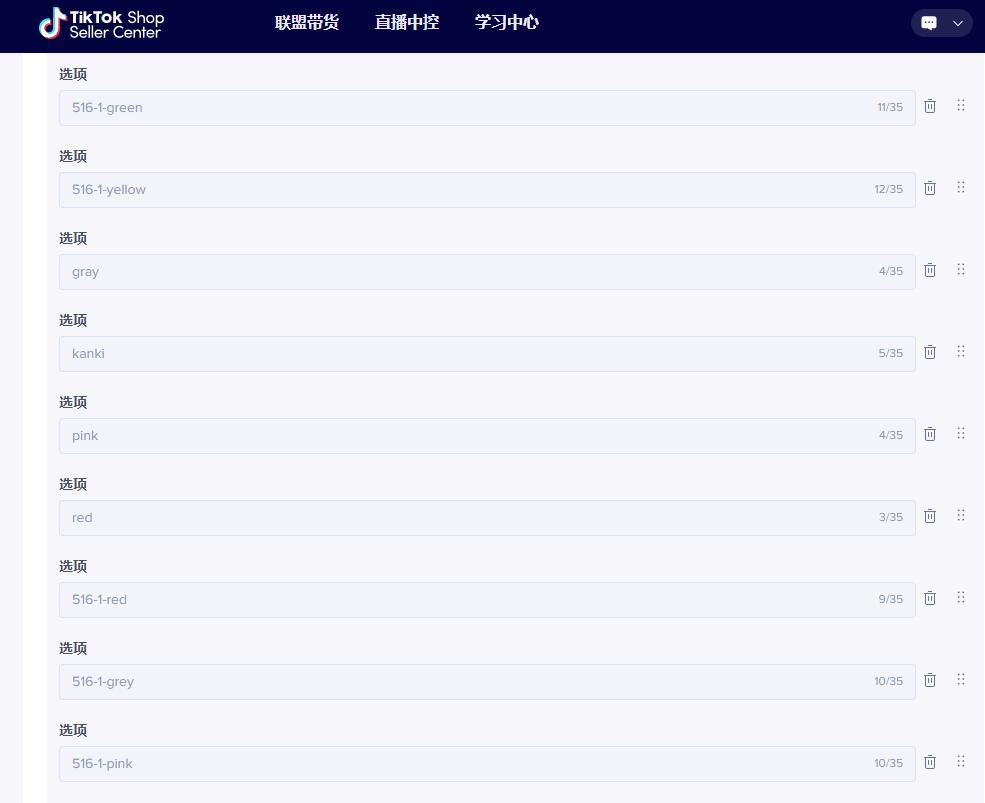Click the 11/35 character counter

pyautogui.click(x=890, y=107)
